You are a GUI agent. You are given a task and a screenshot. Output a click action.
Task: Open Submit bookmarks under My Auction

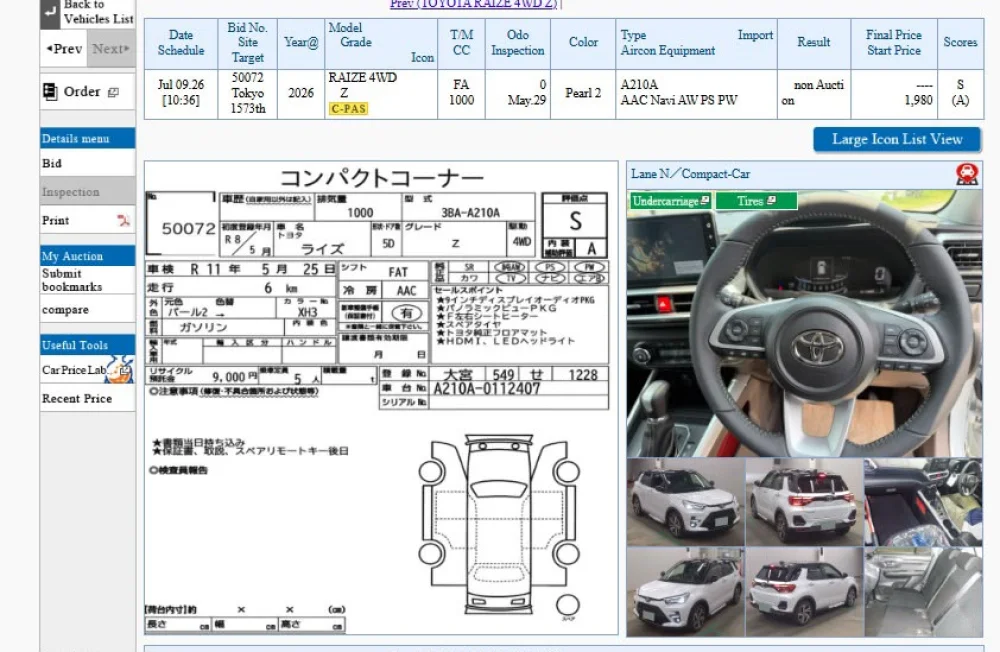pyautogui.click(x=87, y=280)
